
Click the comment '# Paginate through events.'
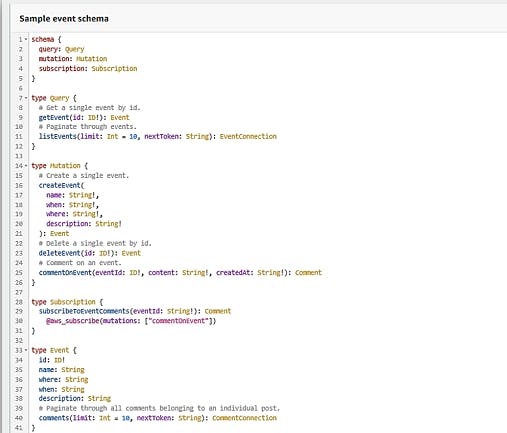click(88, 127)
